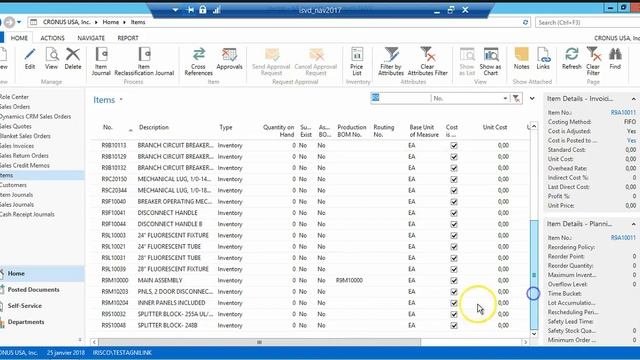Screen dimensions: 640x360
Task: Switch to the NAVIGATE ribbon tab
Action: point(91,38)
